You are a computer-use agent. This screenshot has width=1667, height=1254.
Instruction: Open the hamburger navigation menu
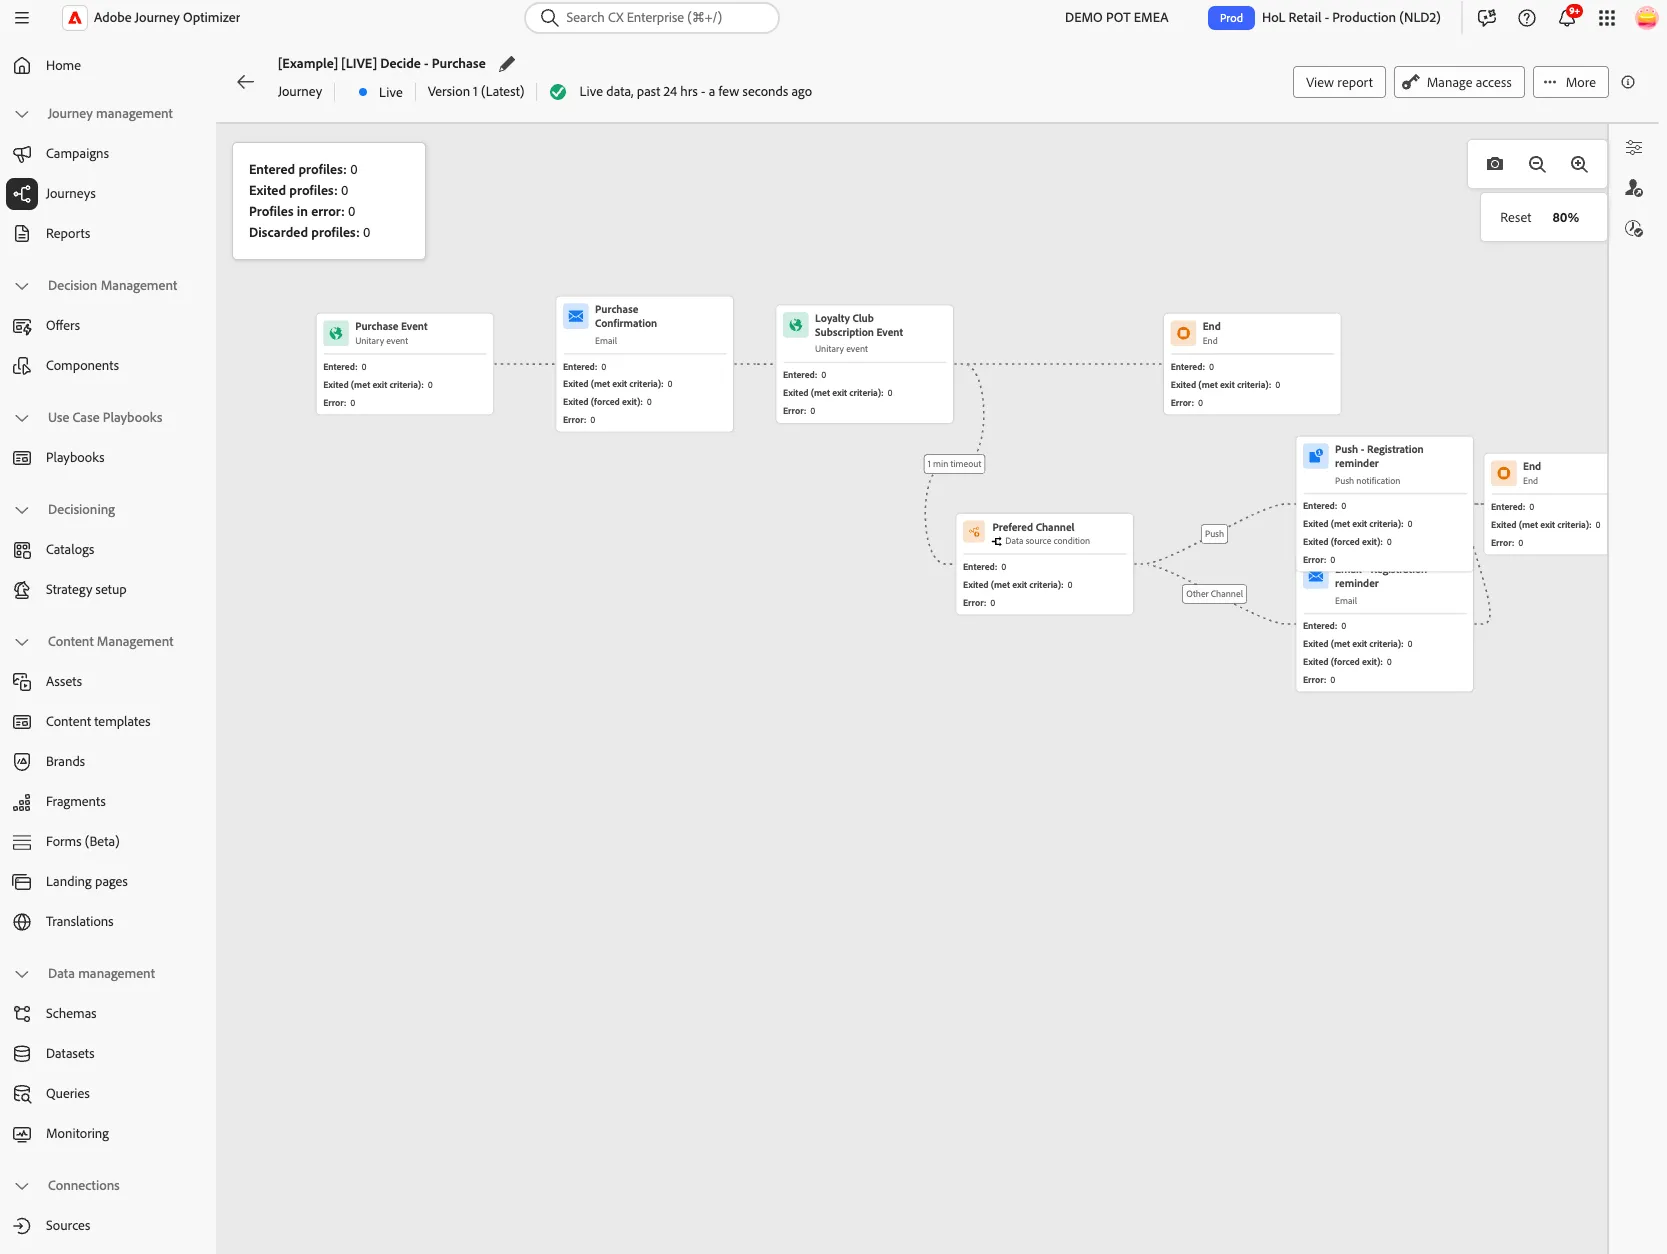(x=22, y=18)
